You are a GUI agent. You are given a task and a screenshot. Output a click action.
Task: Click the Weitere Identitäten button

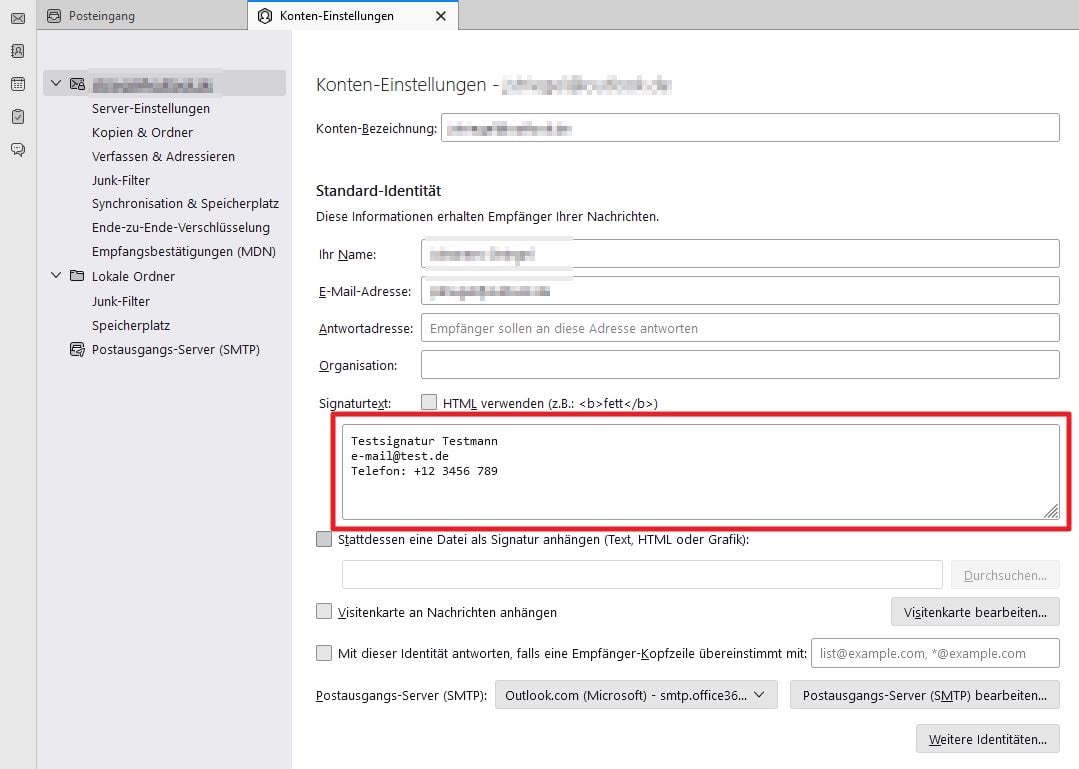point(987,738)
